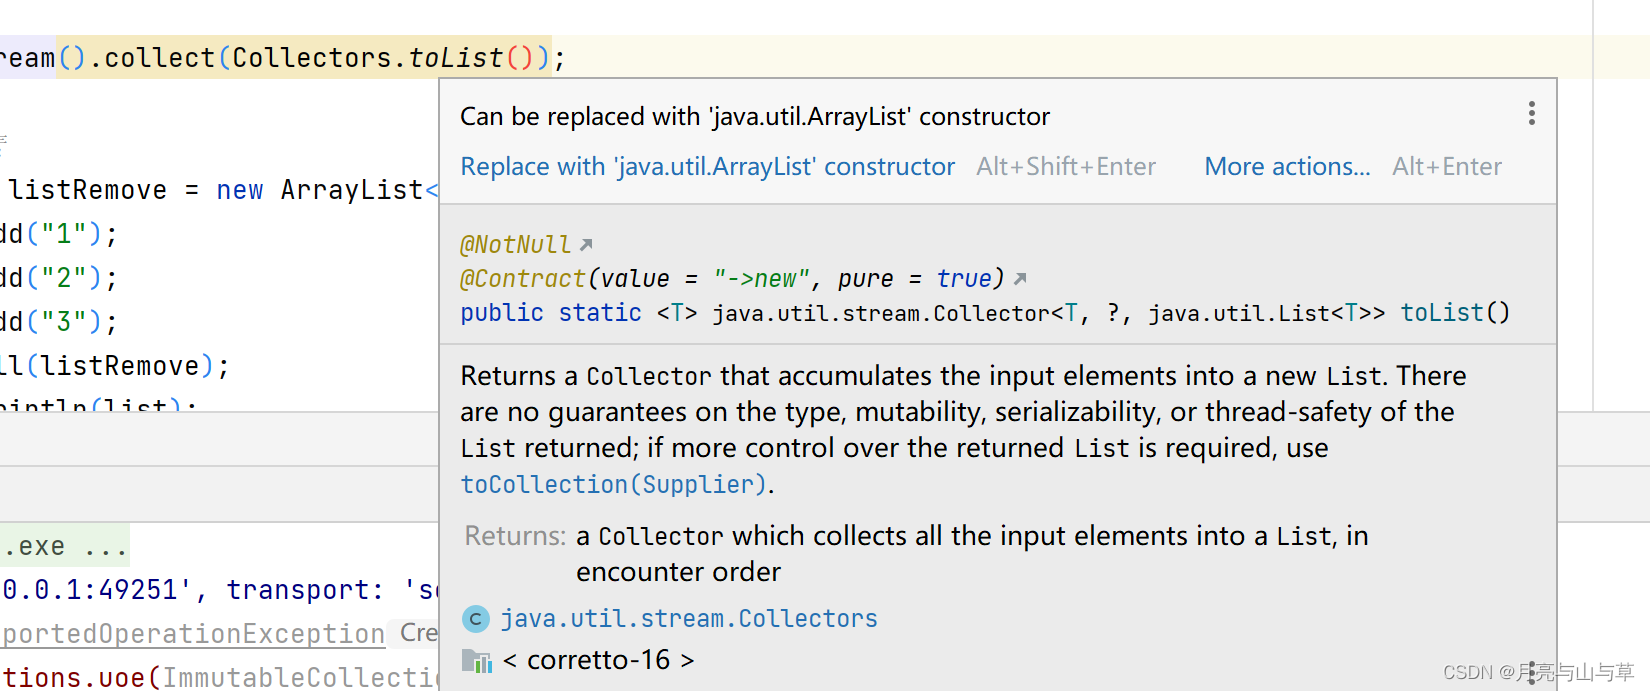Viewport: 1650px width, 691px height.
Task: Open @Contract definition via its external link arrow
Action: point(1019,277)
